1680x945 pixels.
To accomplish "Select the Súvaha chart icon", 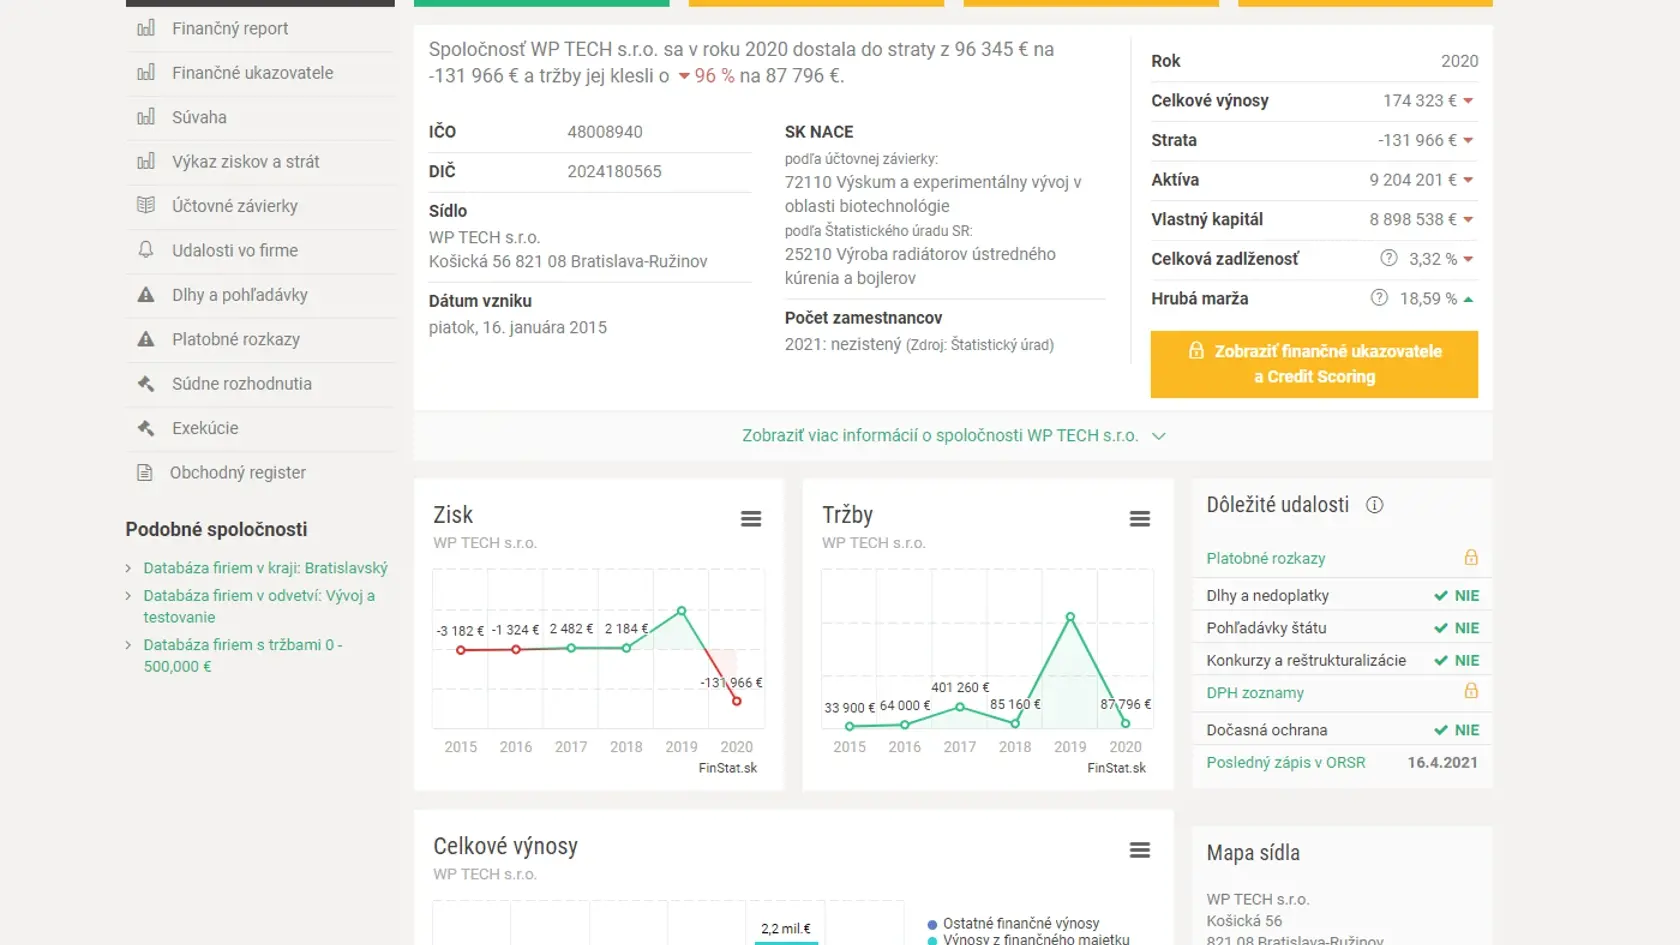I will click(146, 117).
